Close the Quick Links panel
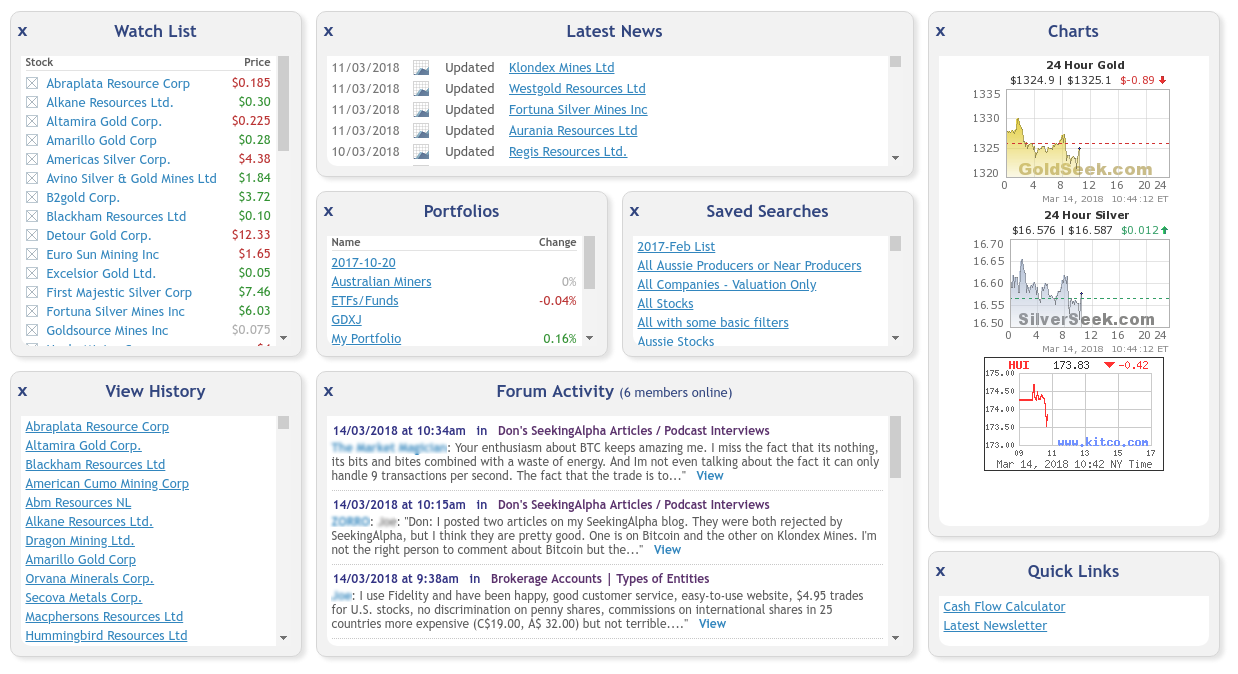The image size is (1238, 674). [x=941, y=572]
